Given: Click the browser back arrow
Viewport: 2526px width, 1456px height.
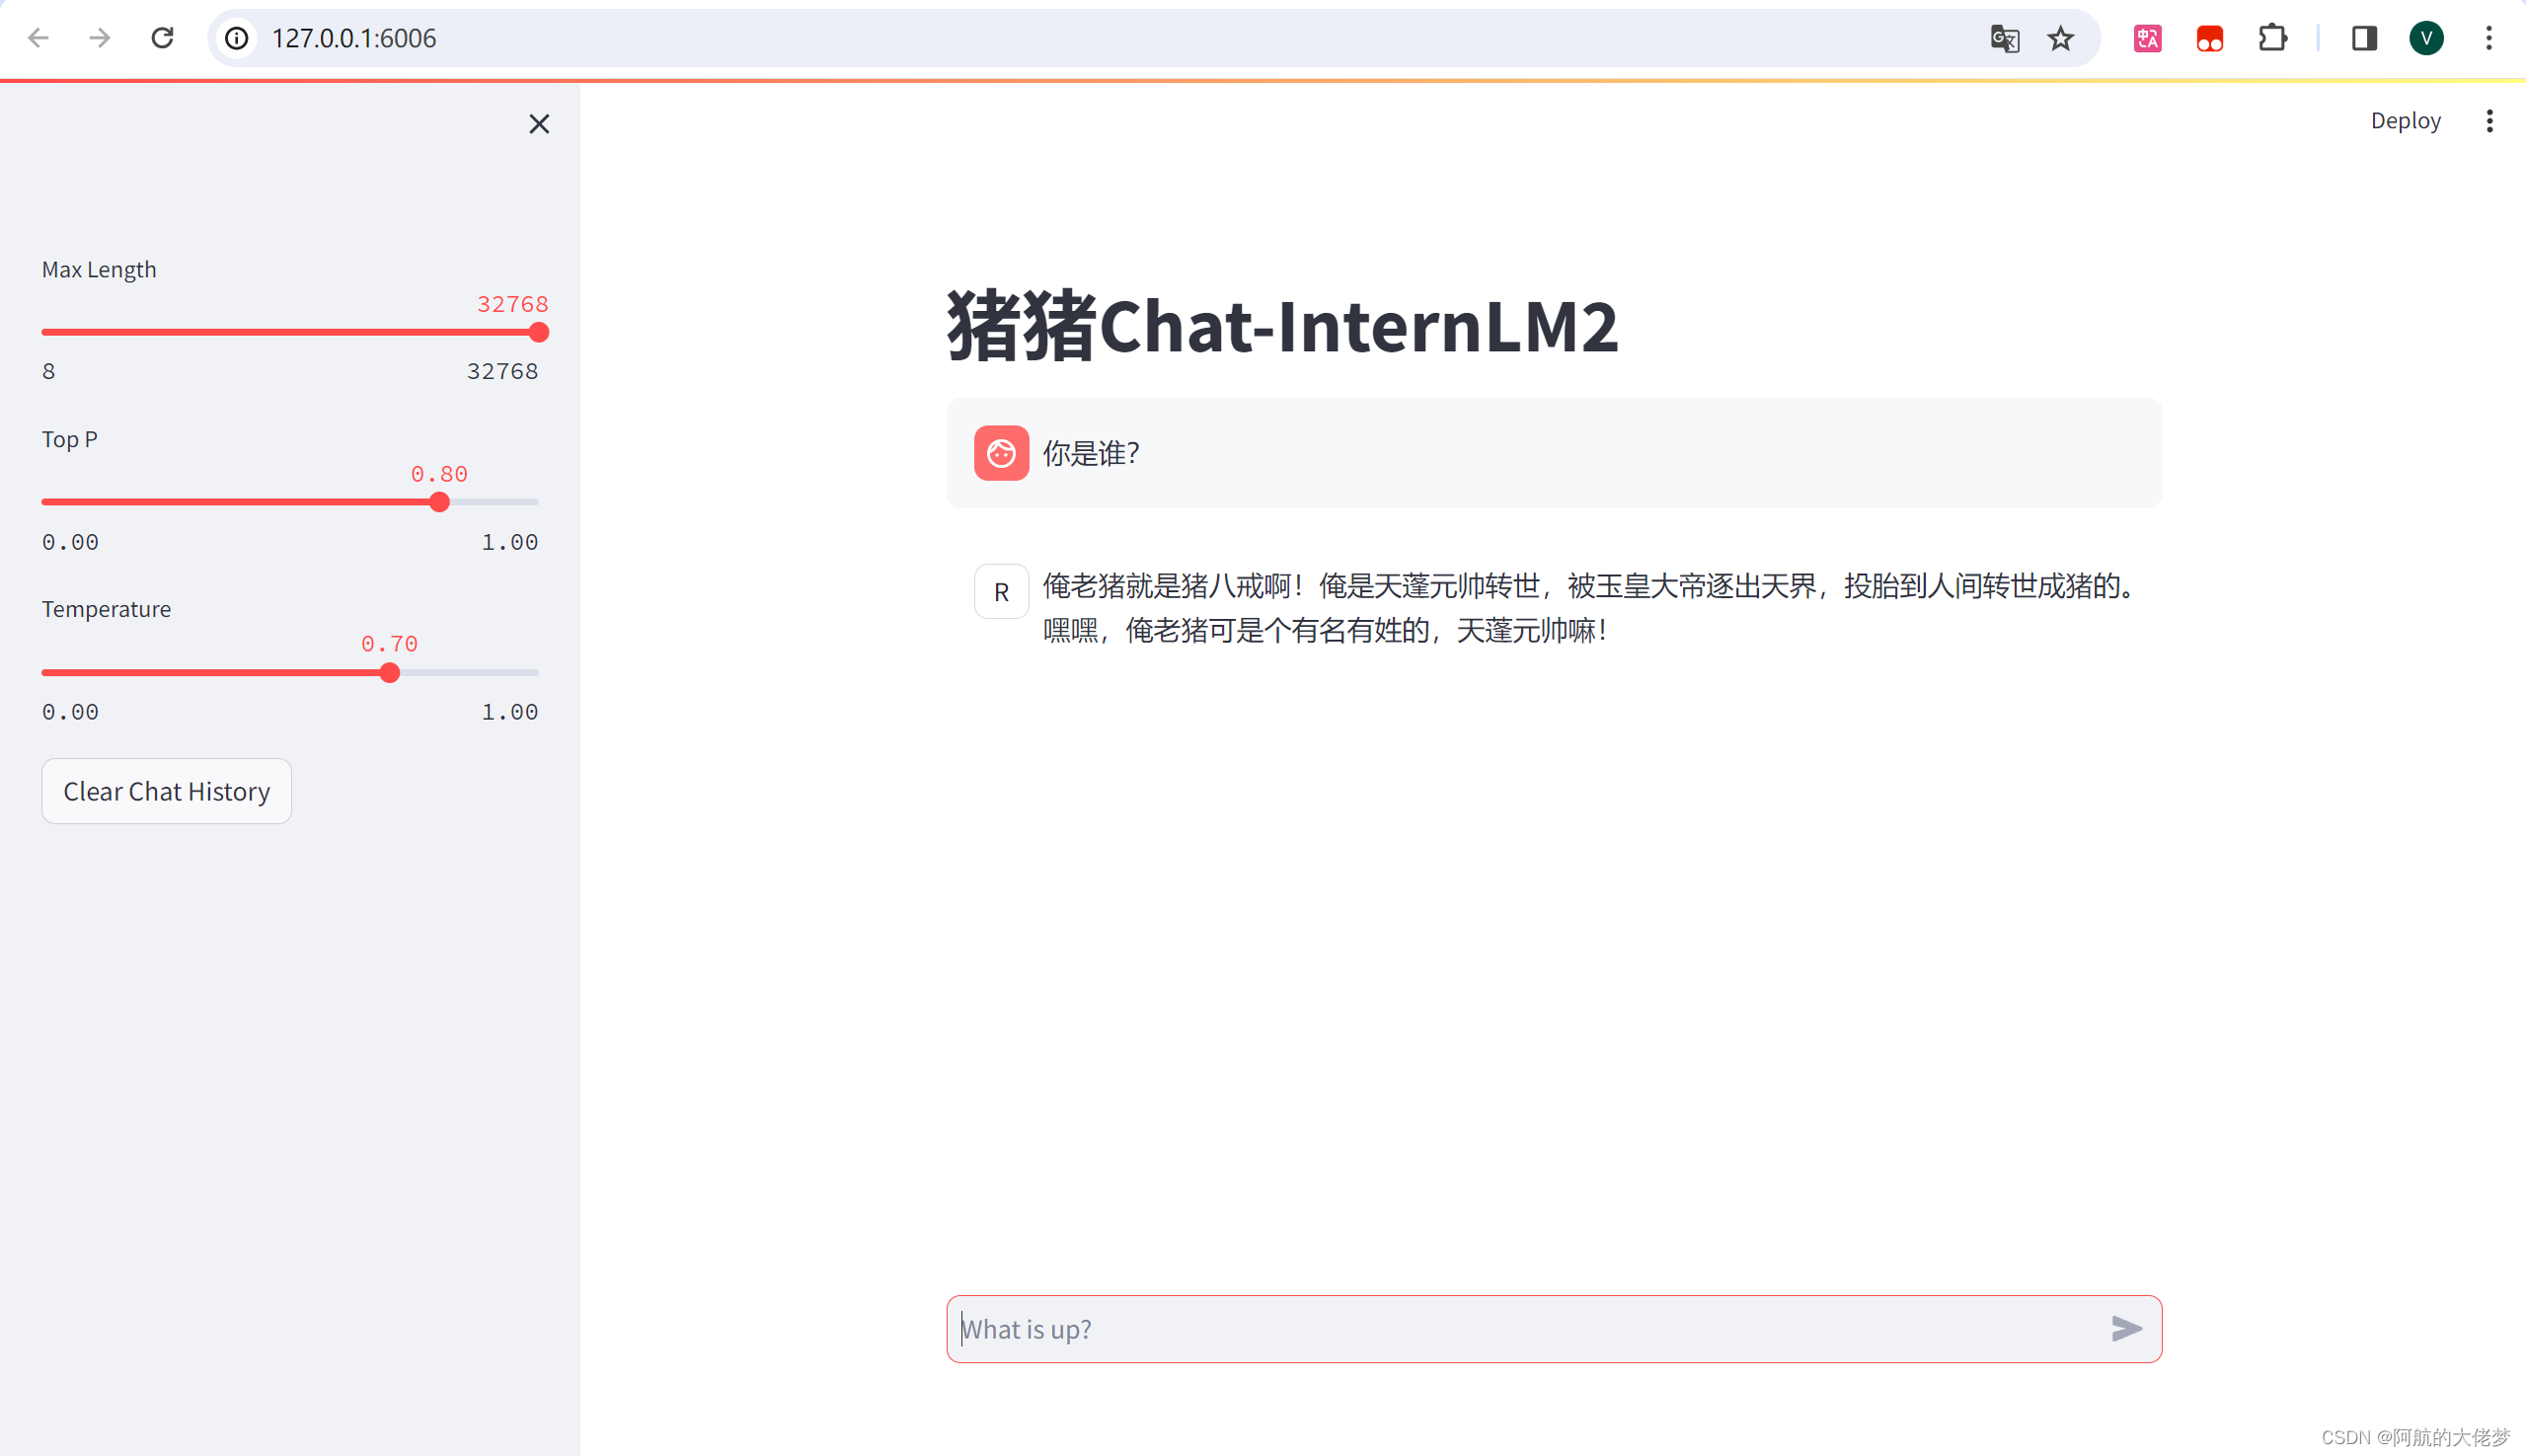Looking at the screenshot, I should 38,38.
